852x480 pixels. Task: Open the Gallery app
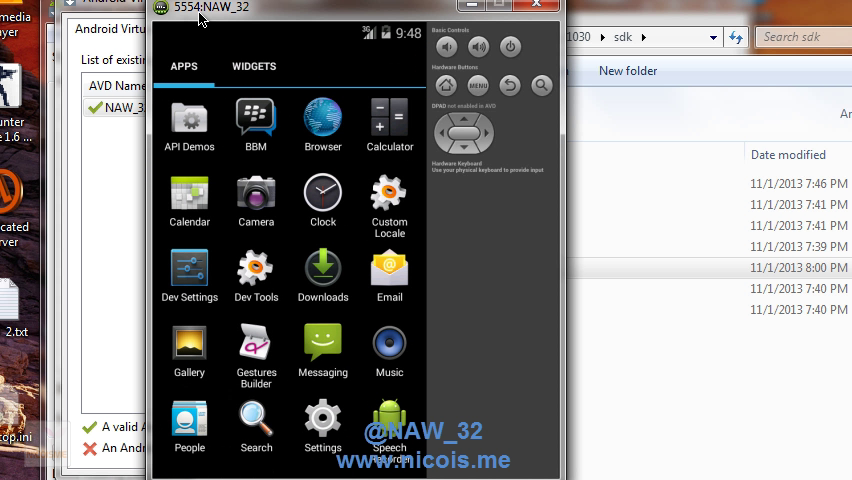189,351
